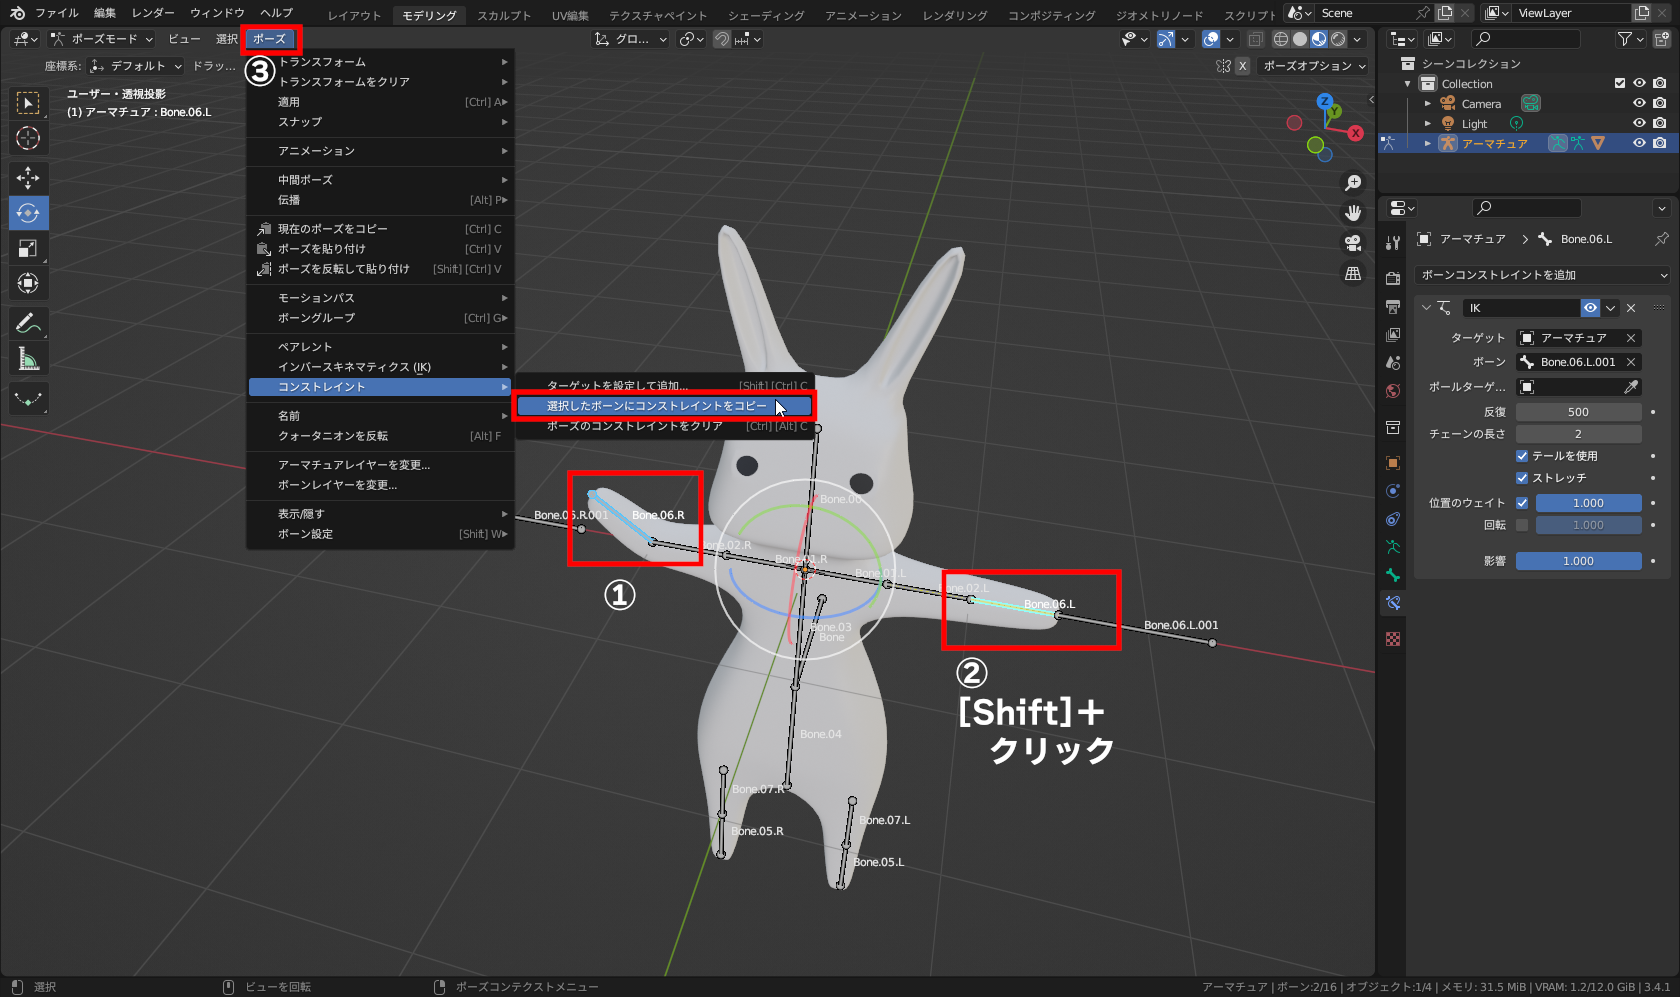Activate the Annotate tool
This screenshot has width=1680, height=997.
[28, 323]
